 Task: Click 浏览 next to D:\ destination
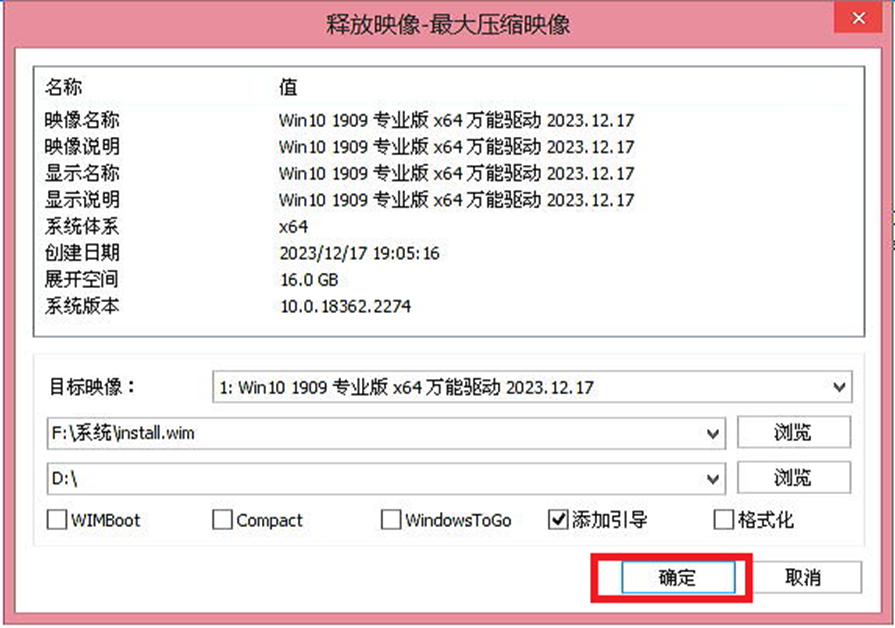pyautogui.click(x=793, y=478)
